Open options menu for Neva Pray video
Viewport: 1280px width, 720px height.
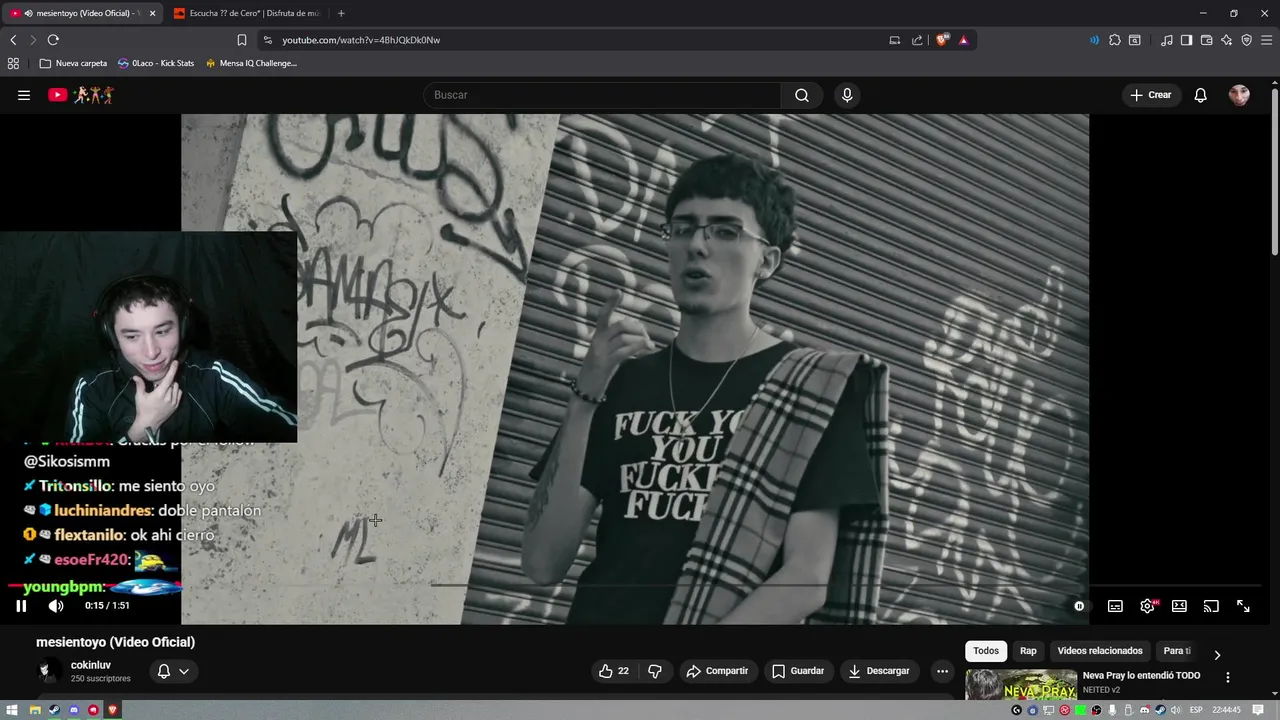click(1228, 677)
